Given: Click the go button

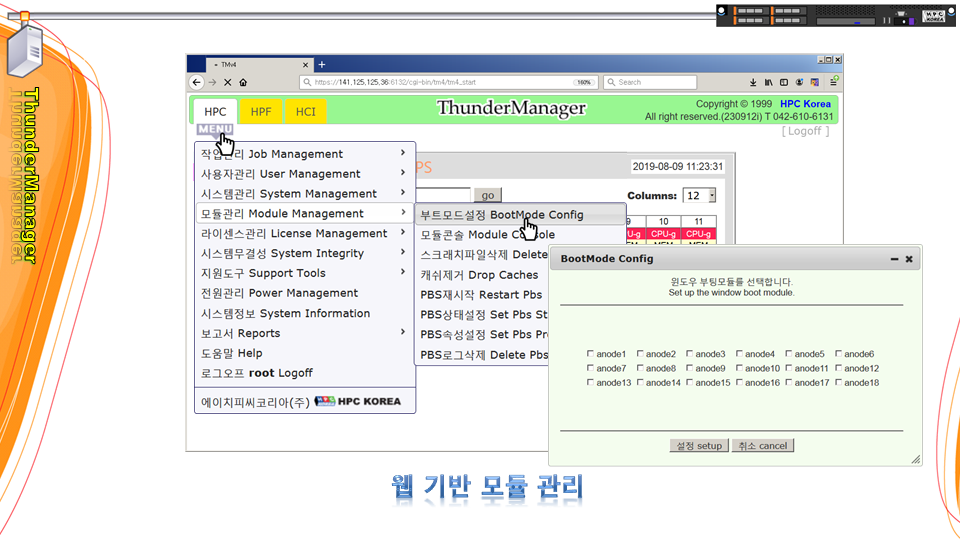Looking at the screenshot, I should [488, 195].
